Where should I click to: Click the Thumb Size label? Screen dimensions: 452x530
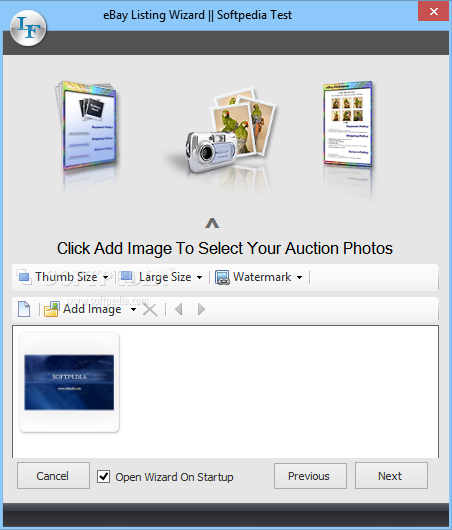click(66, 277)
